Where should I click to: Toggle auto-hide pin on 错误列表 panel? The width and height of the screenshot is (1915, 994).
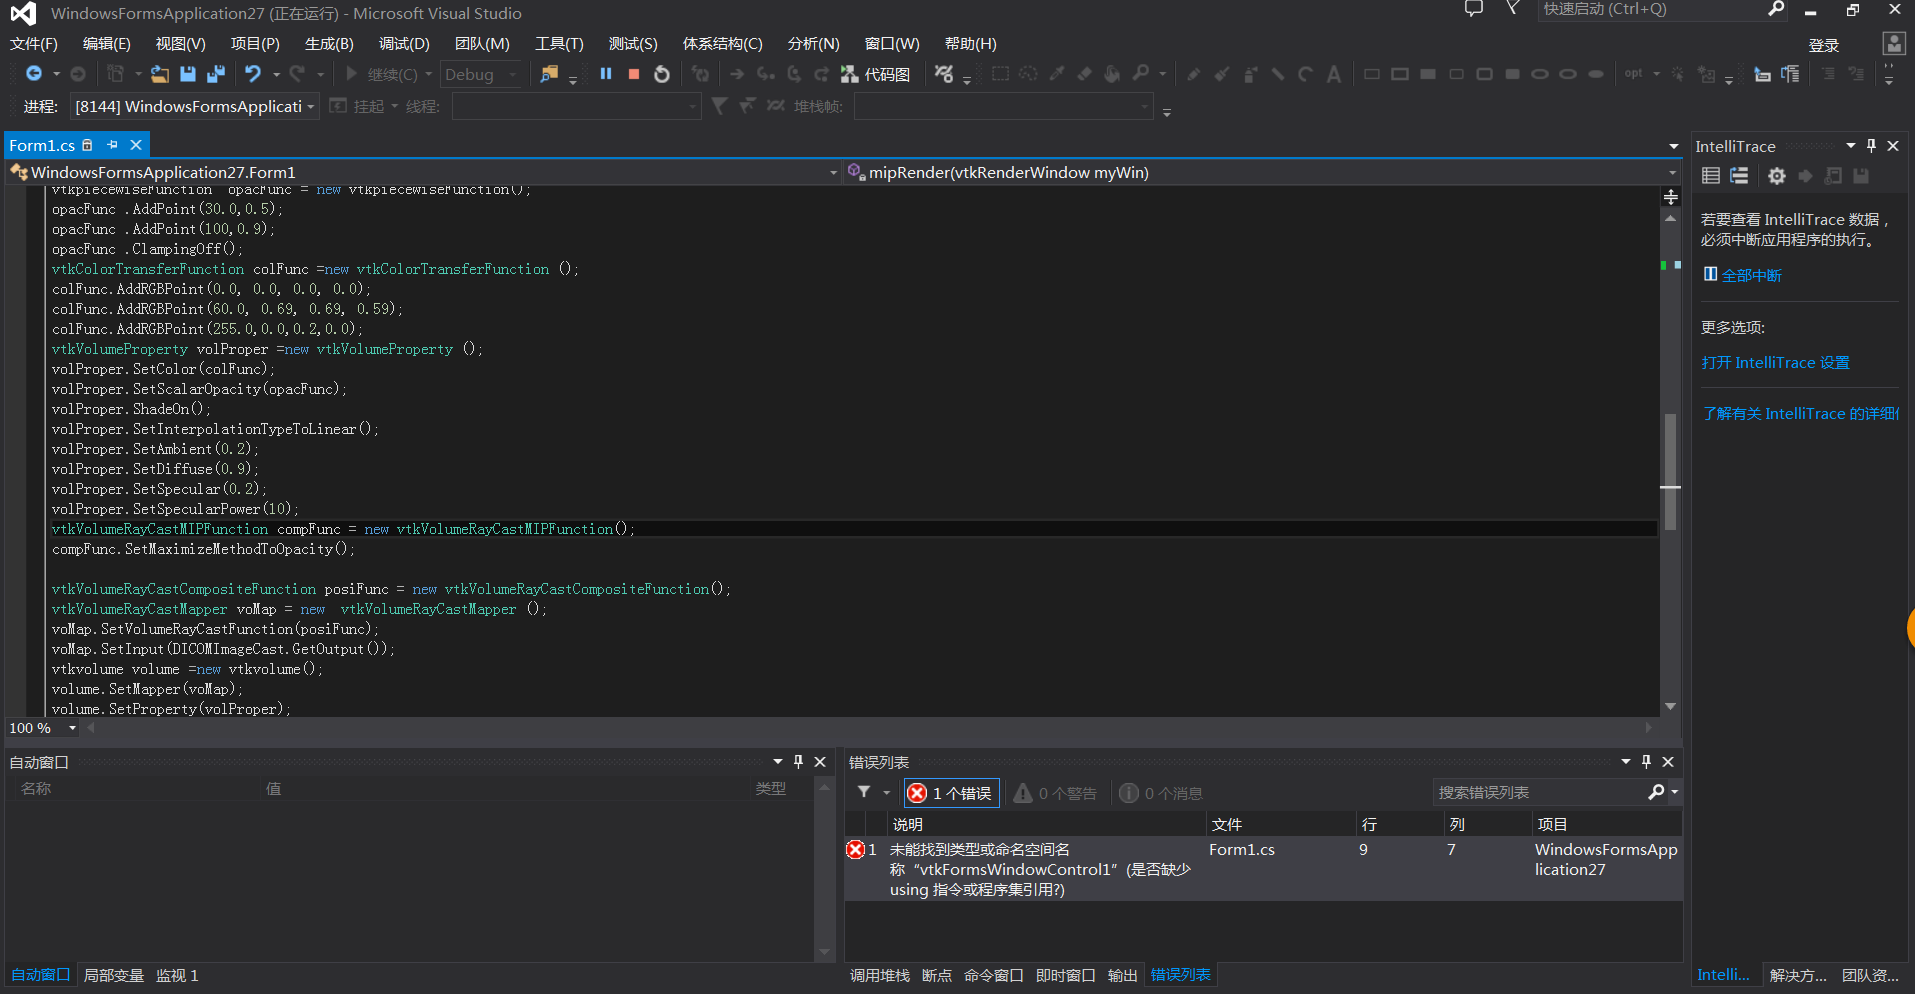click(x=1646, y=762)
